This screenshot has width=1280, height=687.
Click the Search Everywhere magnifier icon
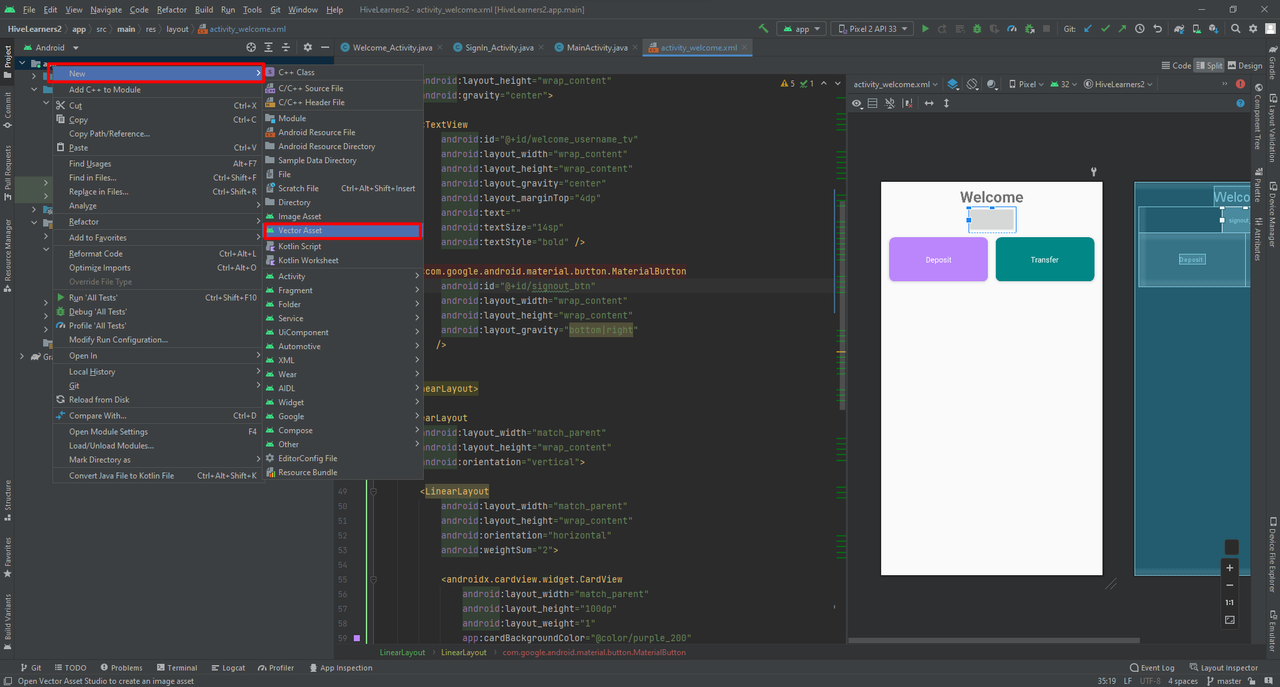1236,29
